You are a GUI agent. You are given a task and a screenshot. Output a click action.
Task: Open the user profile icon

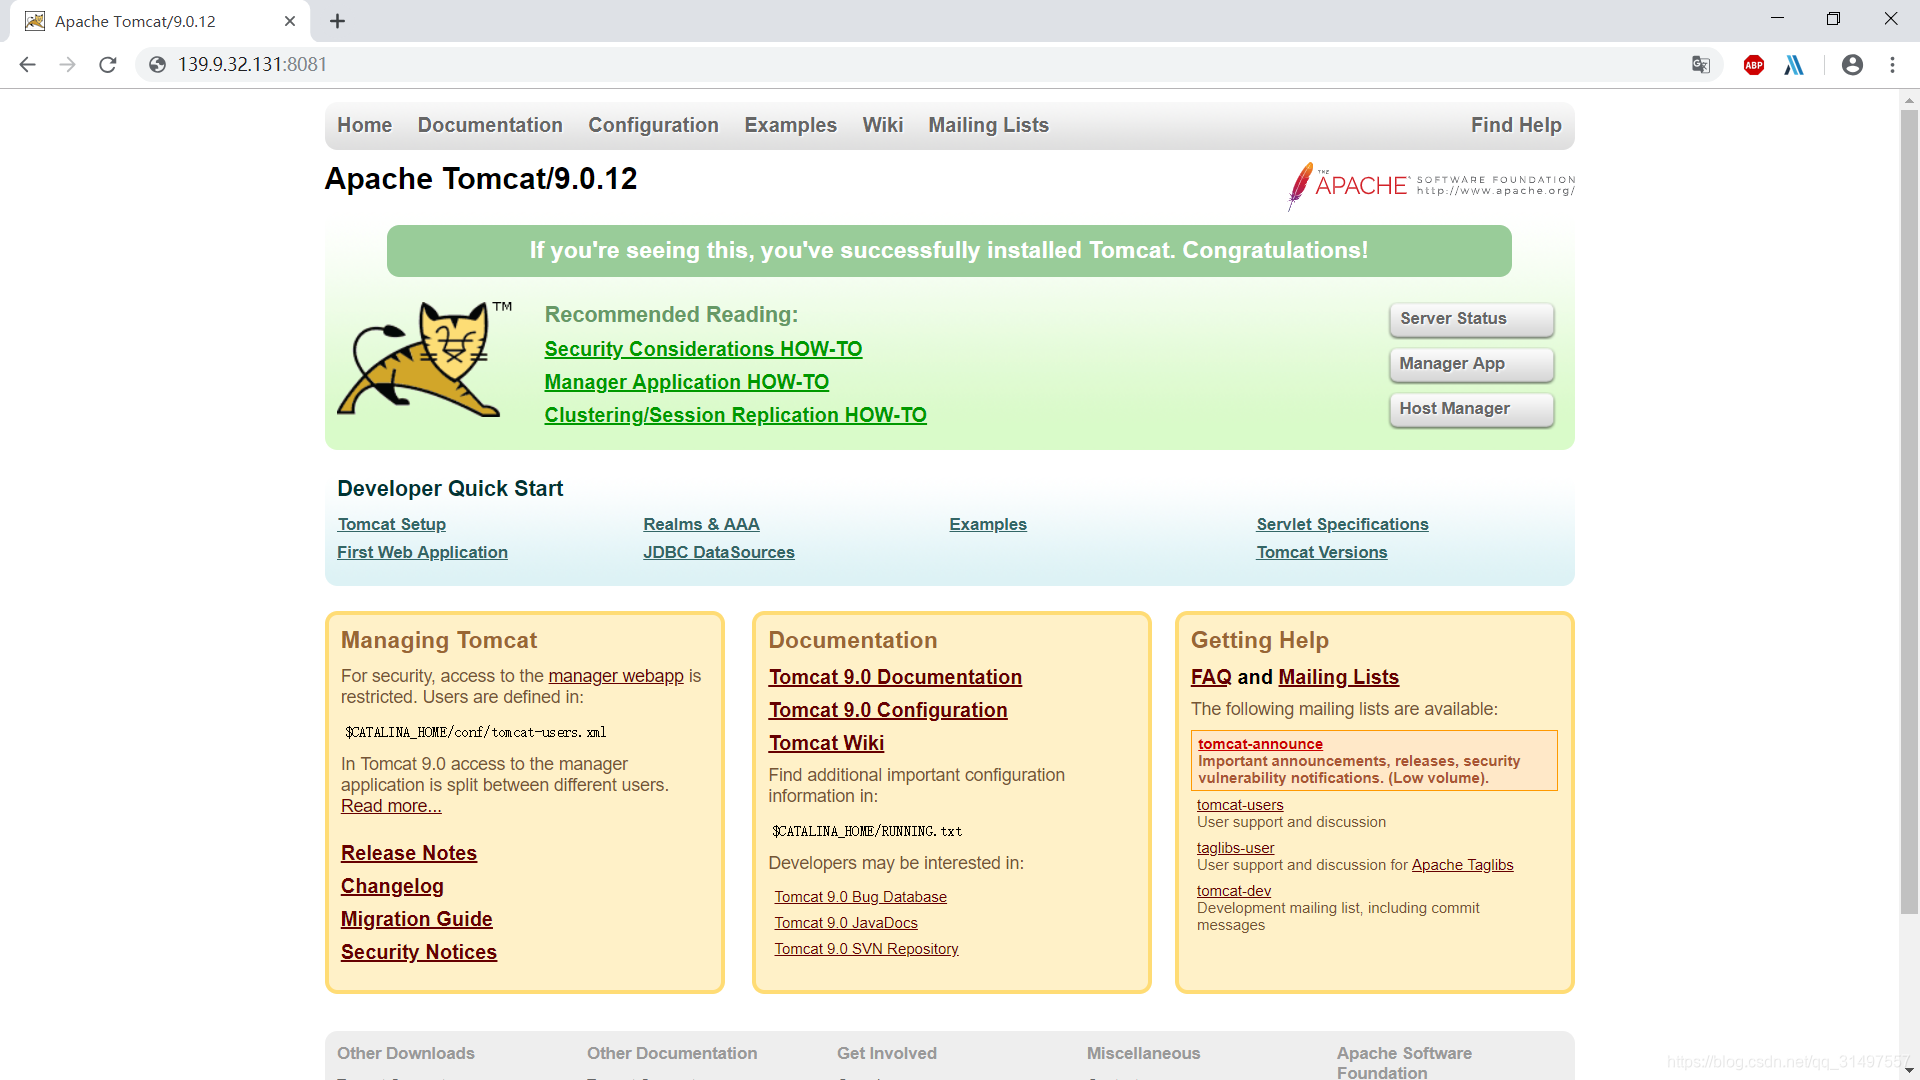point(1852,65)
